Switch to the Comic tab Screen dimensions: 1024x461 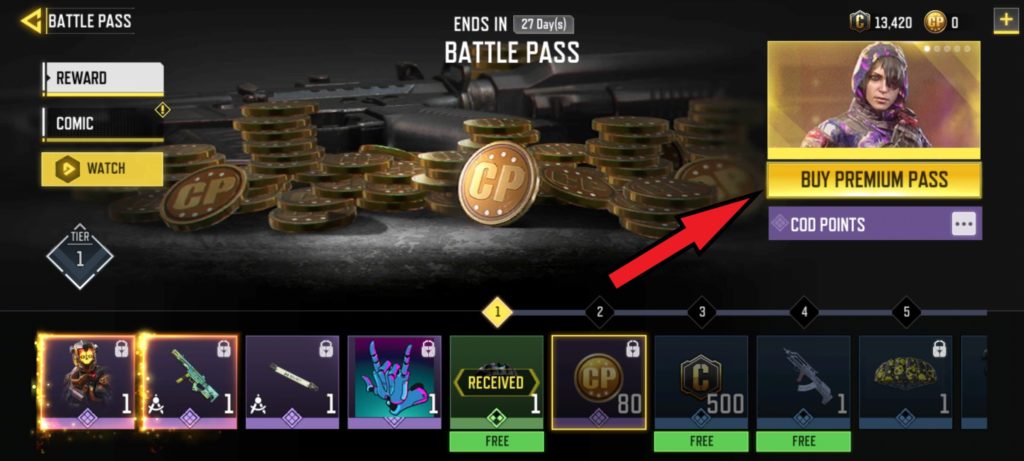pos(103,124)
